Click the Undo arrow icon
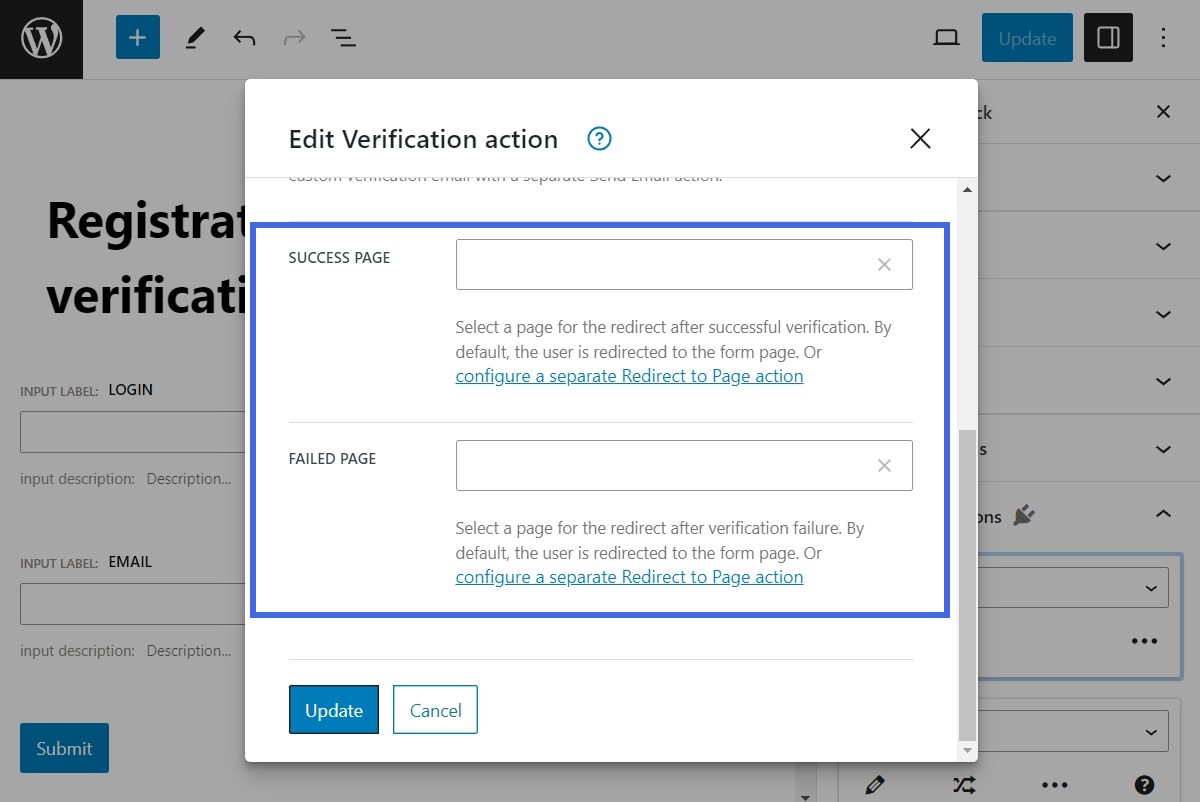 (x=243, y=38)
